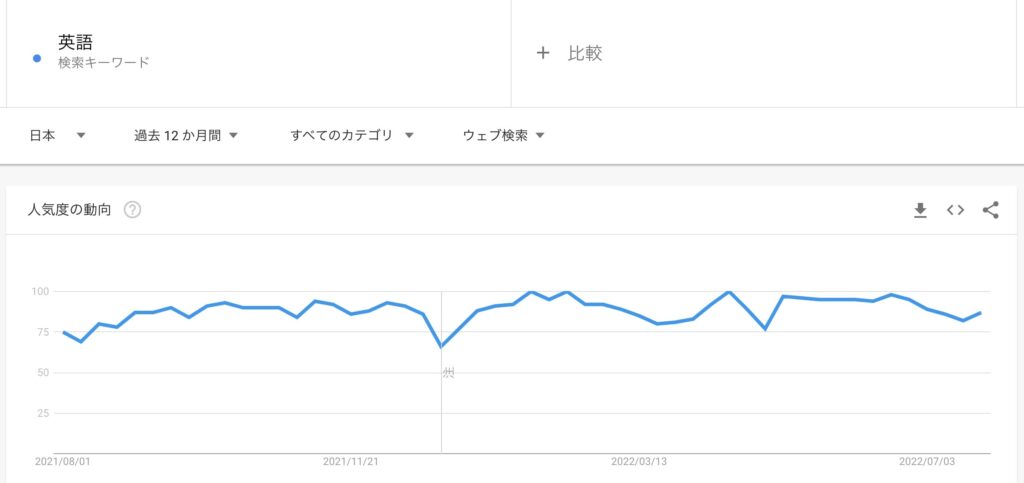The image size is (1024, 483).
Task: Click the trend line's lowest dip point
Action: click(441, 347)
